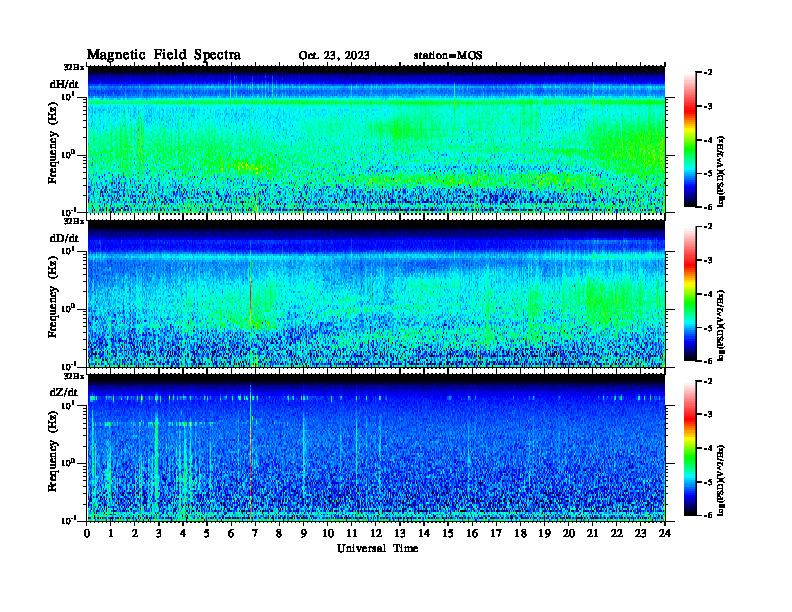792x612 pixels.
Task: Click hour 3 tick label on time axis
Action: click(x=159, y=533)
